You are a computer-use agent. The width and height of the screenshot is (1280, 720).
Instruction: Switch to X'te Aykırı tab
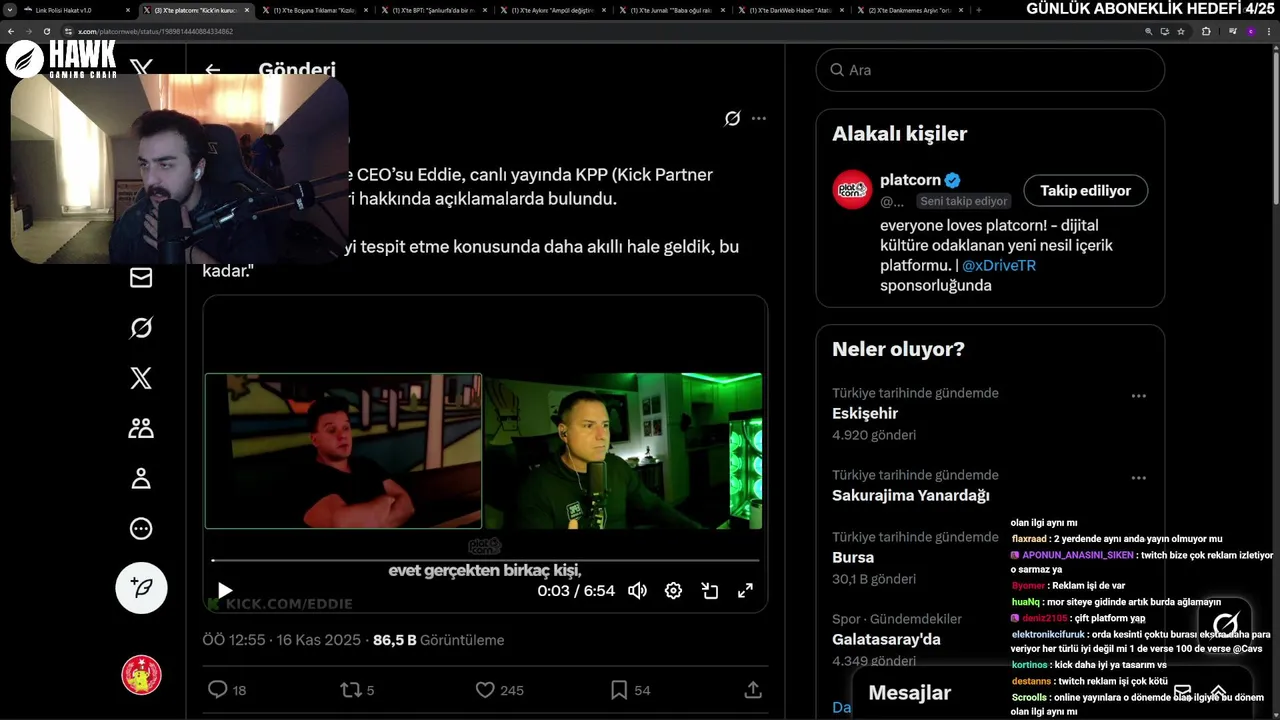pyautogui.click(x=551, y=10)
